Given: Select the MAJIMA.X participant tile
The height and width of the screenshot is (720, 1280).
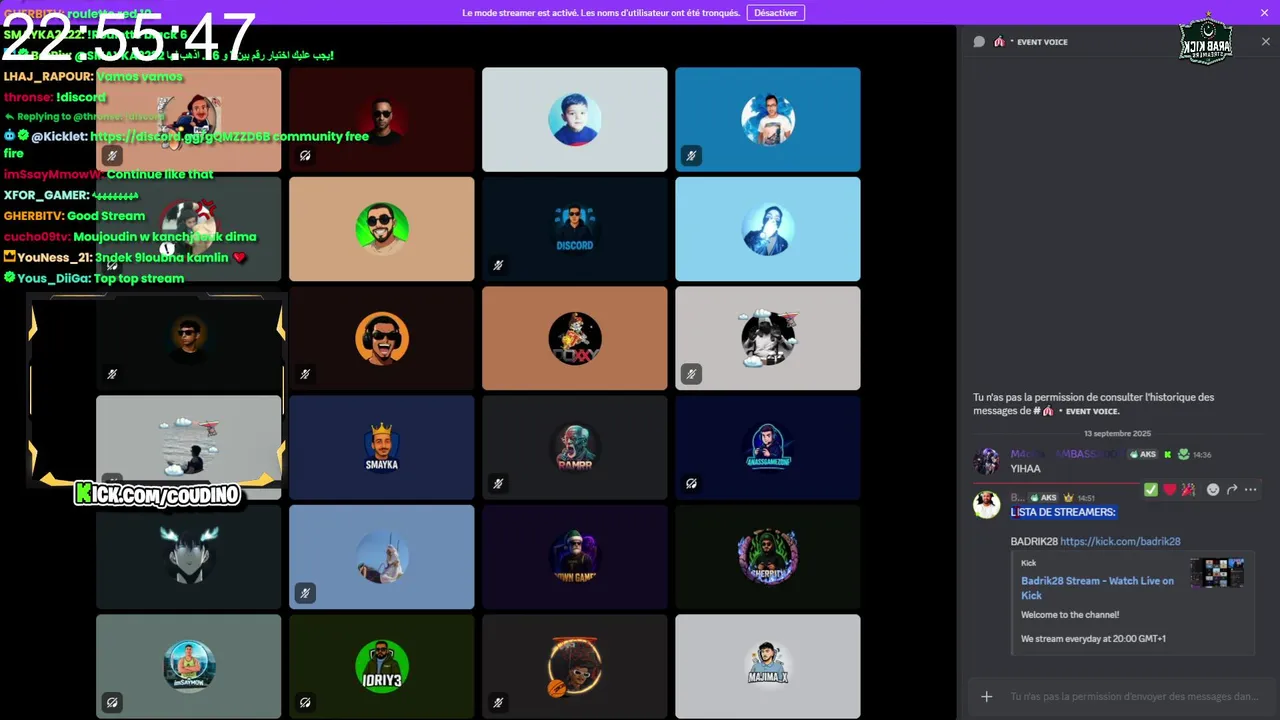Looking at the screenshot, I should pos(768,666).
